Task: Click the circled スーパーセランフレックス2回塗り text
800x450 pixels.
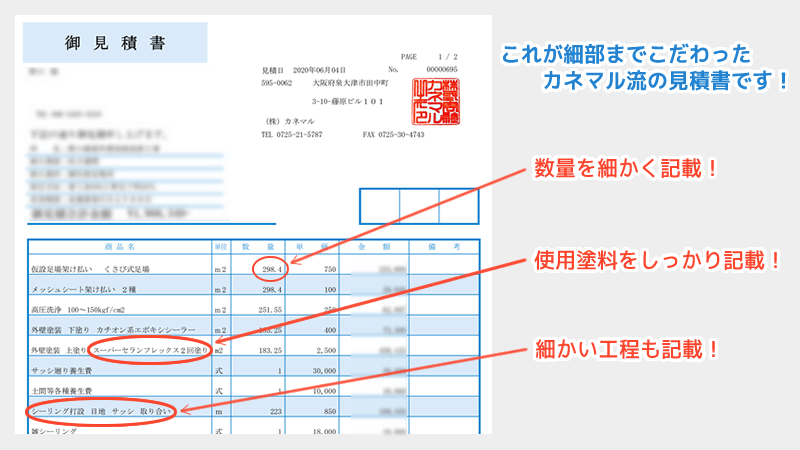Action: click(x=148, y=350)
